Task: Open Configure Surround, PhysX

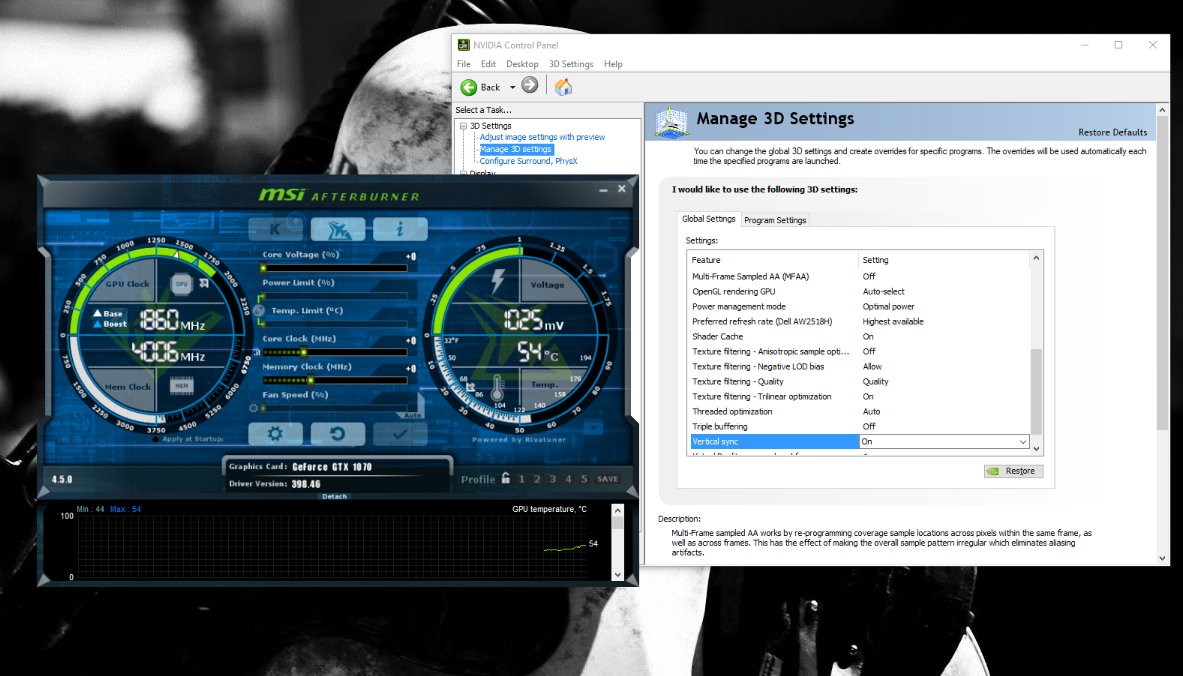Action: (528, 161)
